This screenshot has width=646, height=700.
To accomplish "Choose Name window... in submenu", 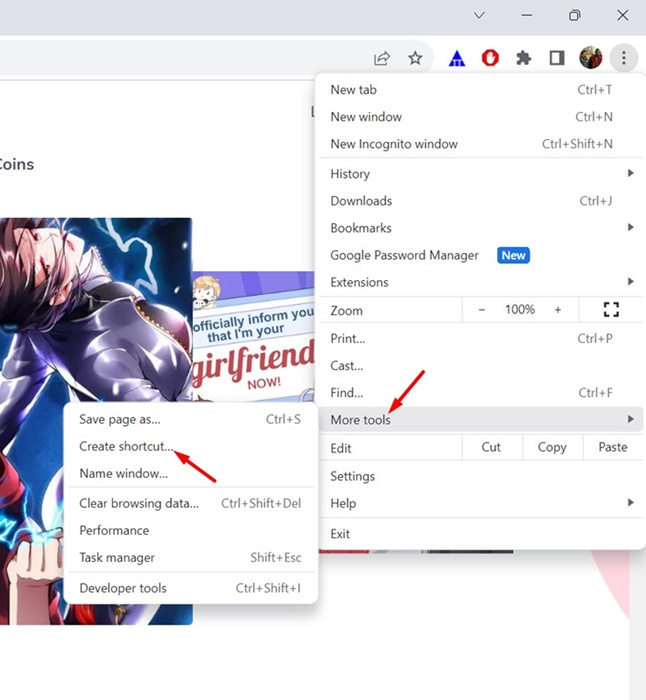I will pos(191,473).
